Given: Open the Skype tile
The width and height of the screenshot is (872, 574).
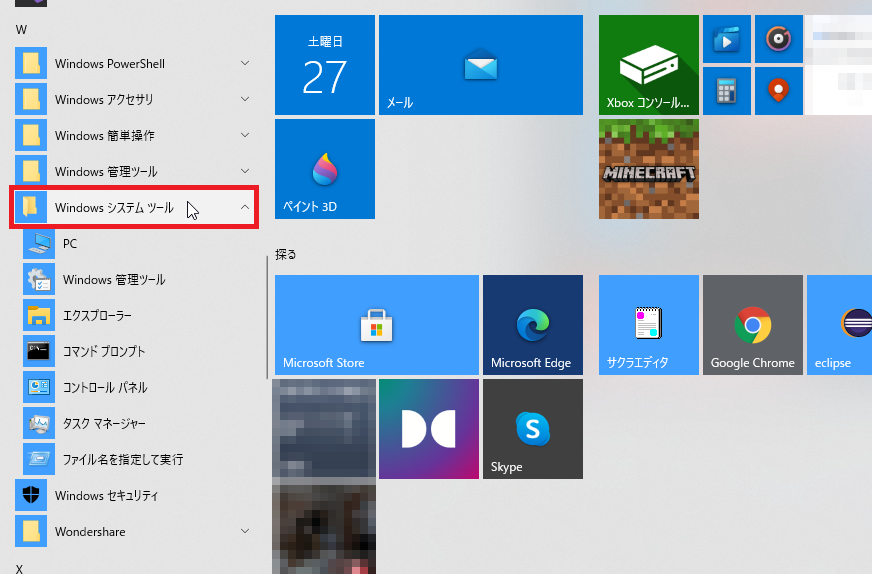Looking at the screenshot, I should [532, 429].
